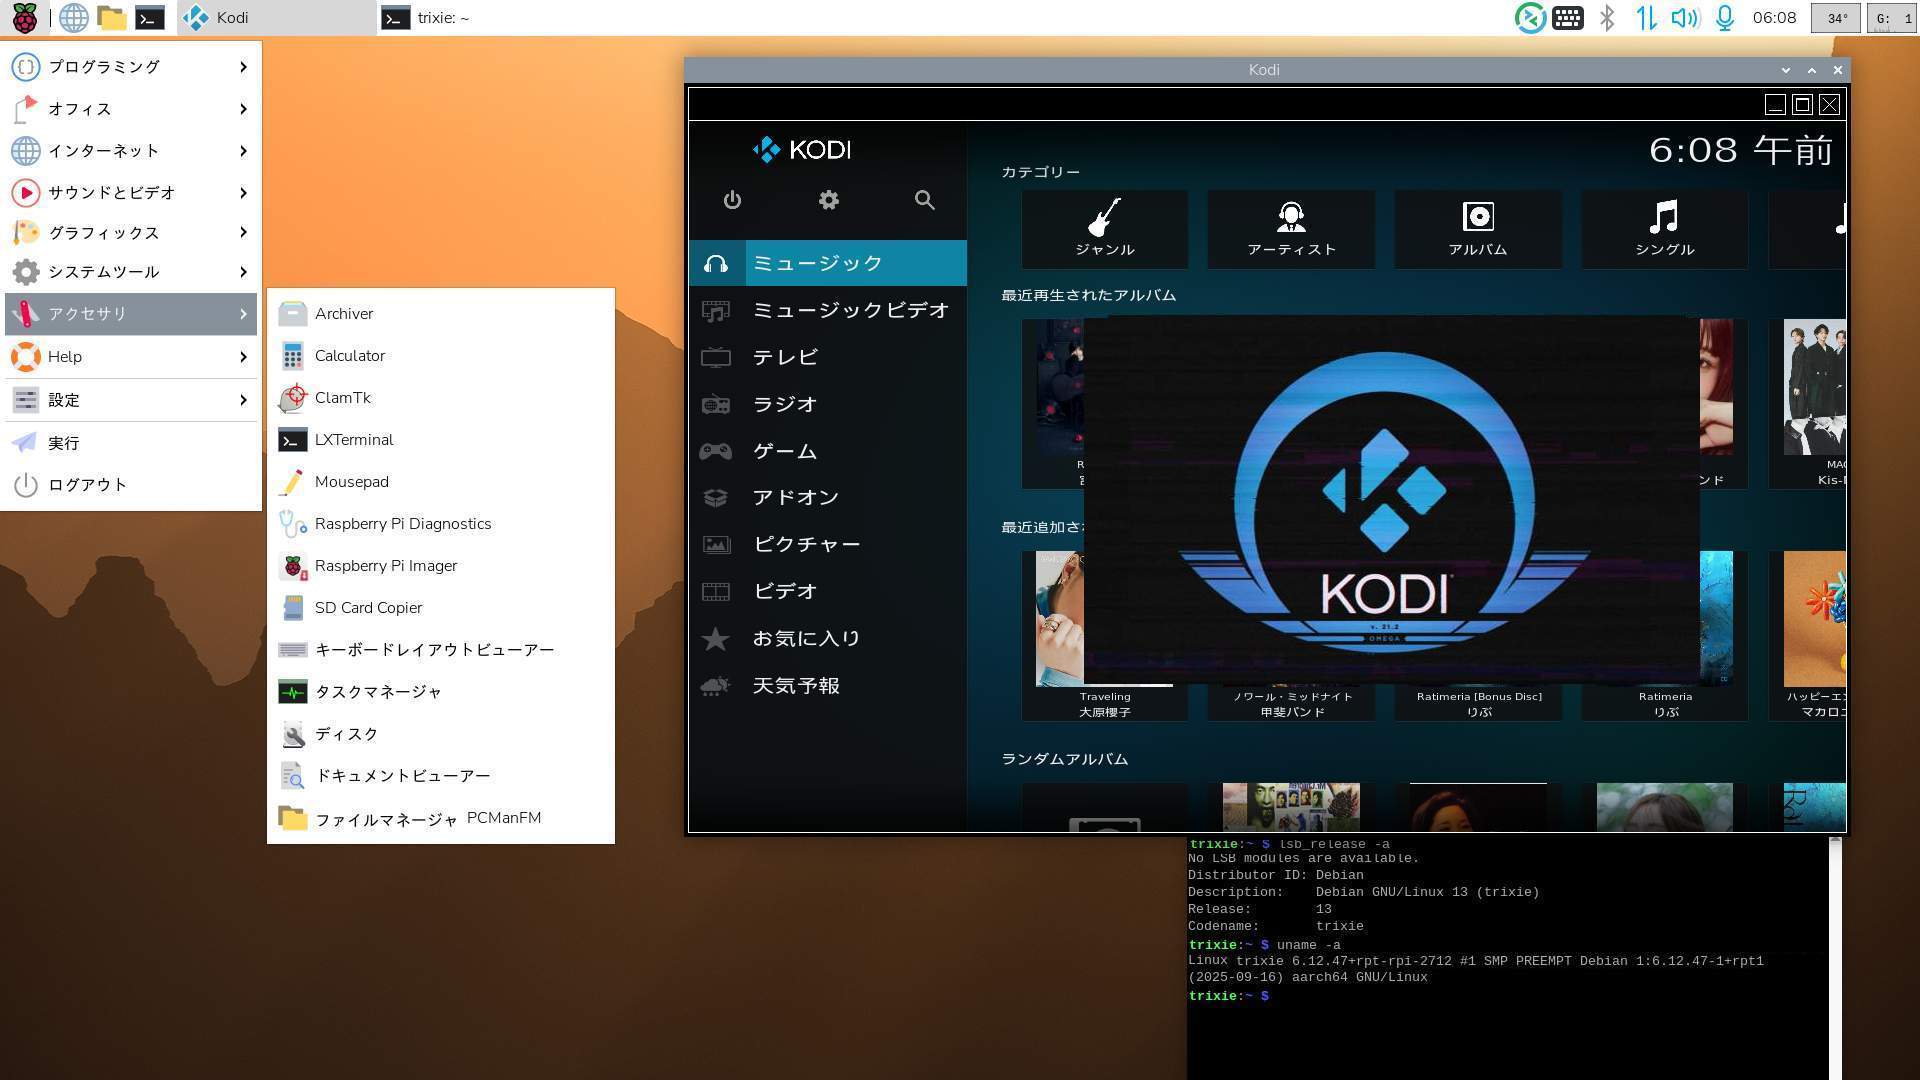Open the シングル music note tile
Screen dimensions: 1920x1080
tap(1664, 229)
